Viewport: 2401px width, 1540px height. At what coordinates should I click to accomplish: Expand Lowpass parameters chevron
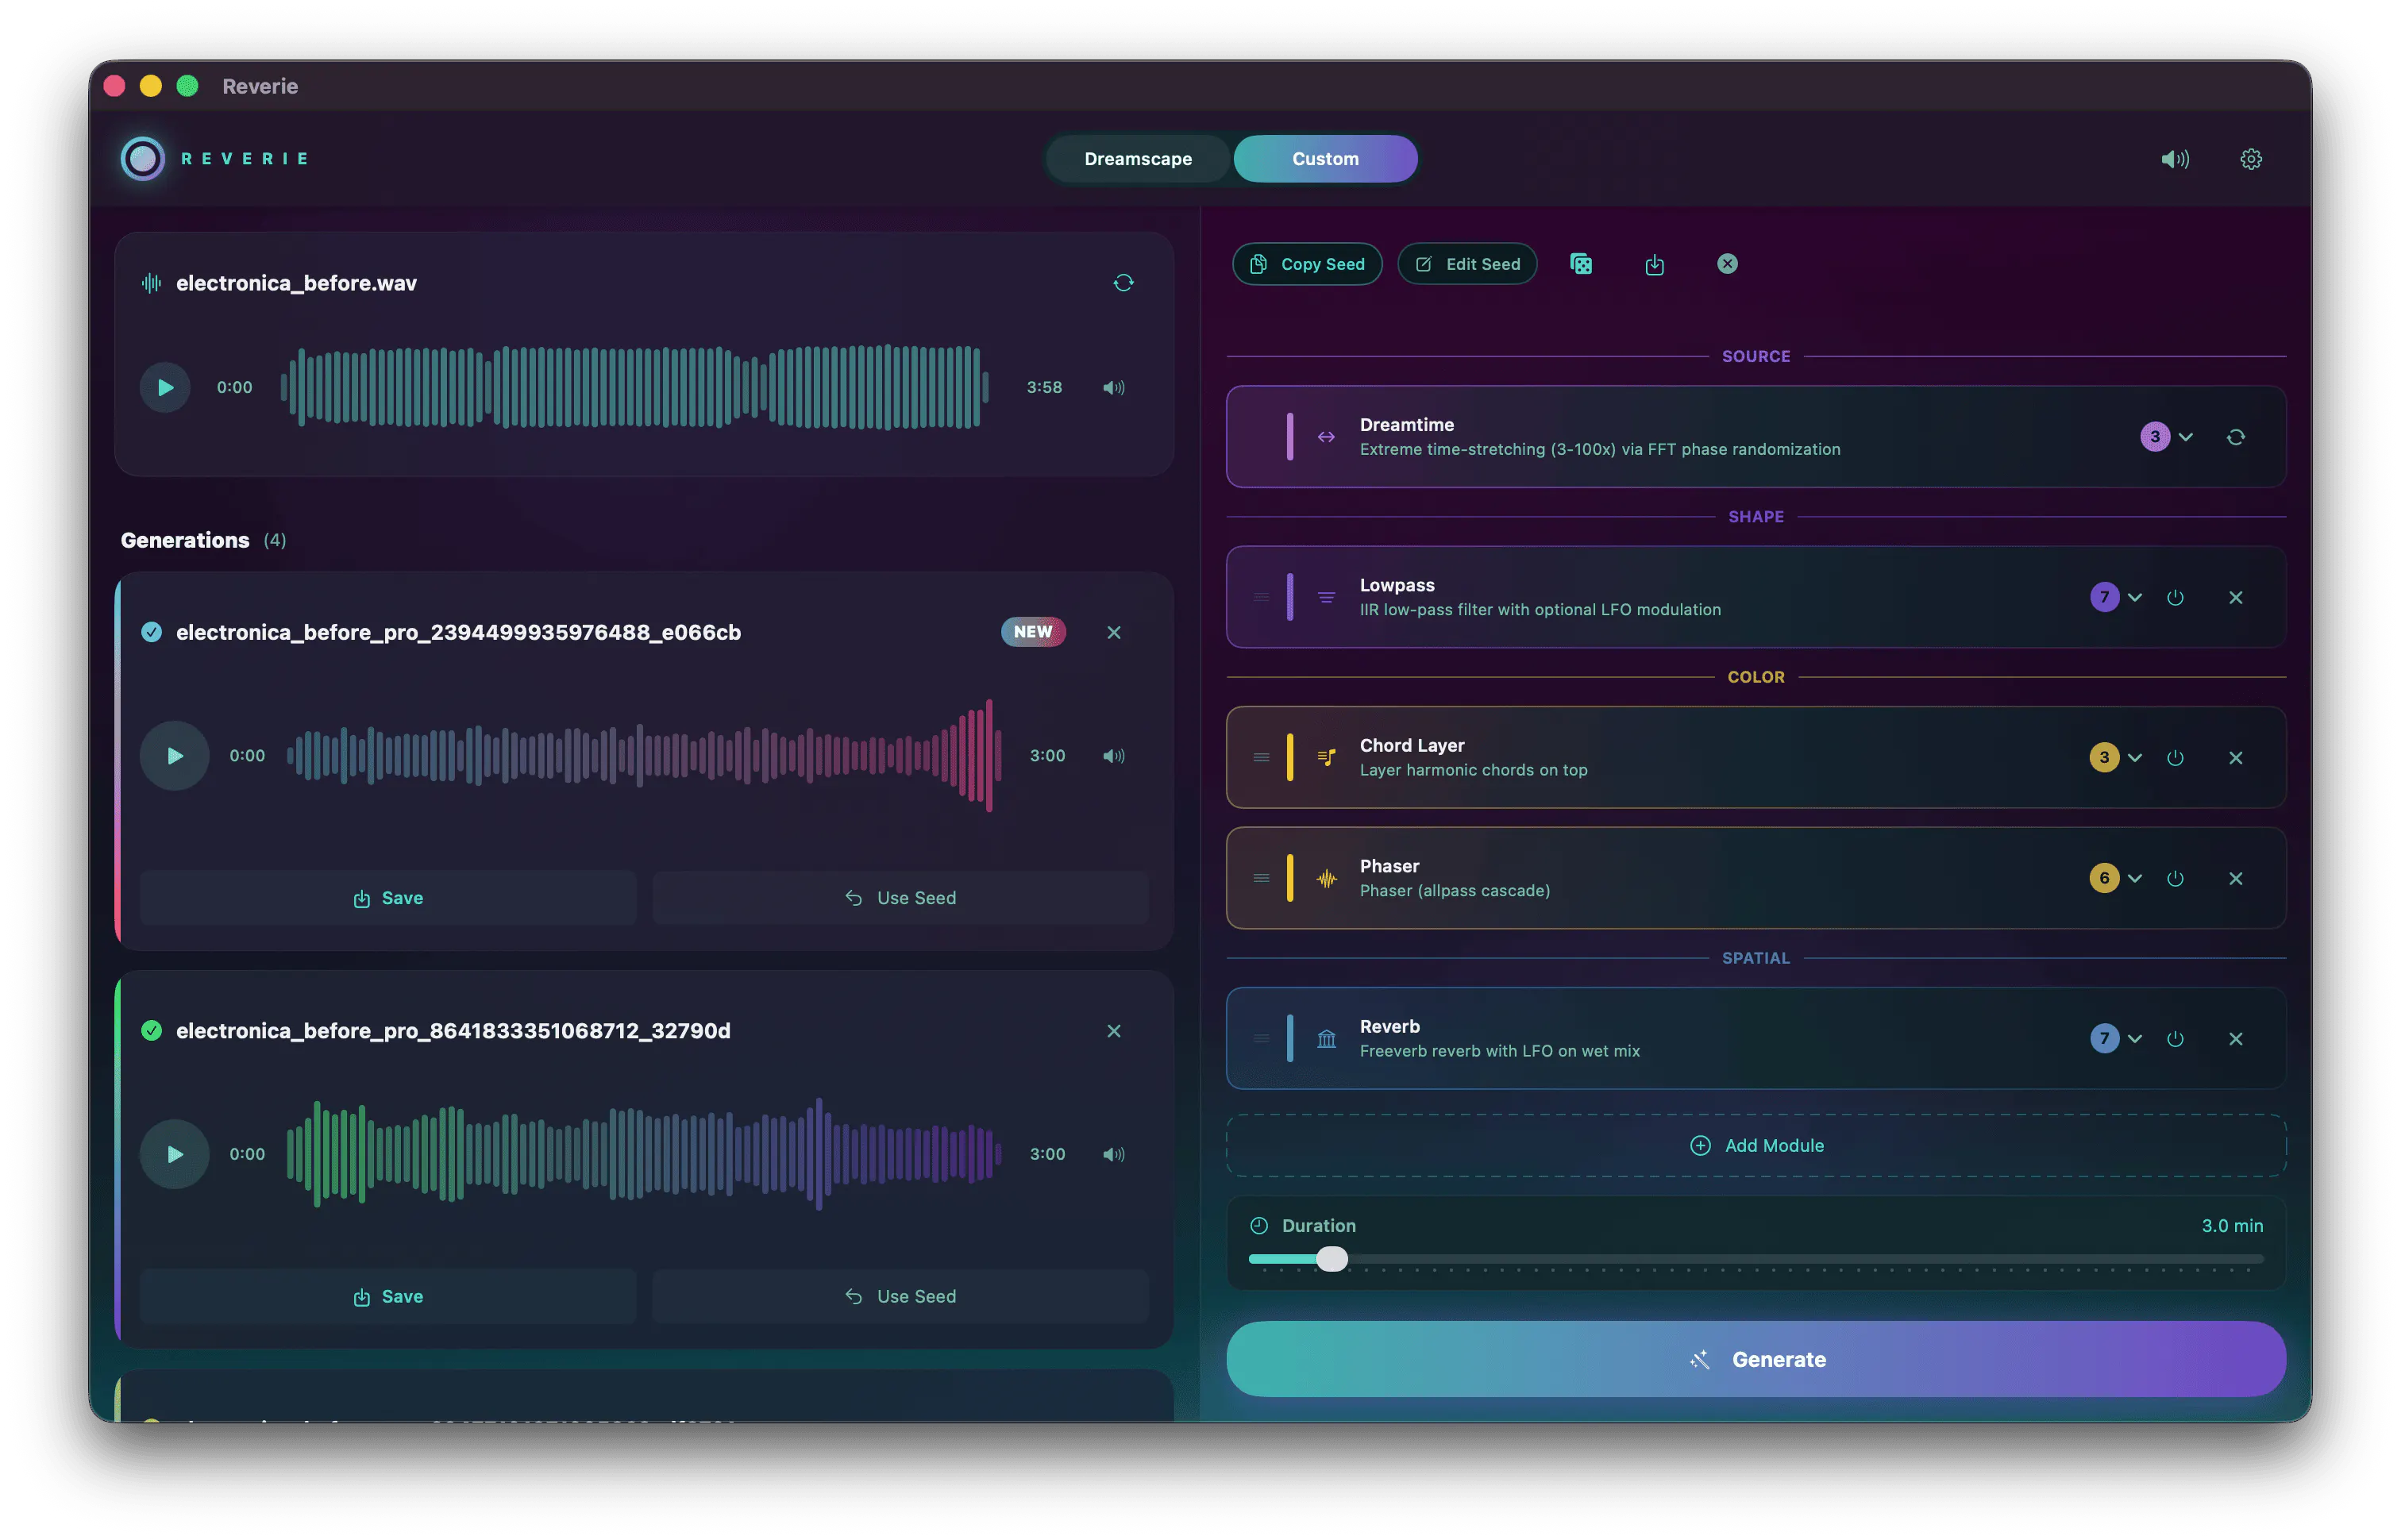(x=2134, y=597)
